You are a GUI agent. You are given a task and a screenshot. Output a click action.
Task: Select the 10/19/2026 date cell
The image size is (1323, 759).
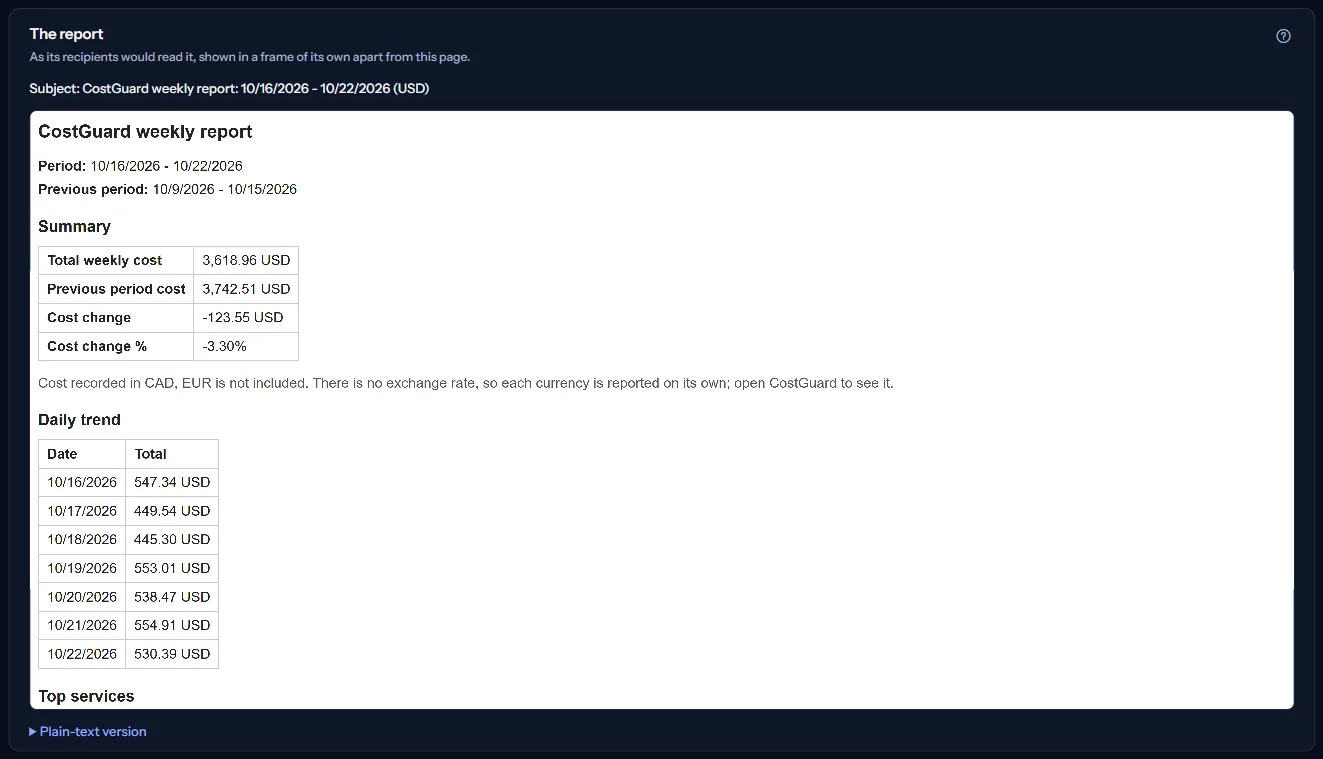click(x=82, y=568)
